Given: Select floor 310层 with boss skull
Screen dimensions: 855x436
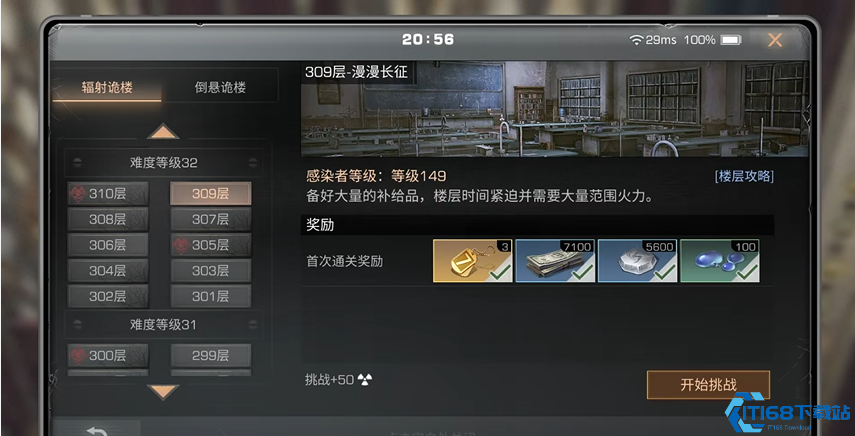Looking at the screenshot, I should click(x=108, y=193).
